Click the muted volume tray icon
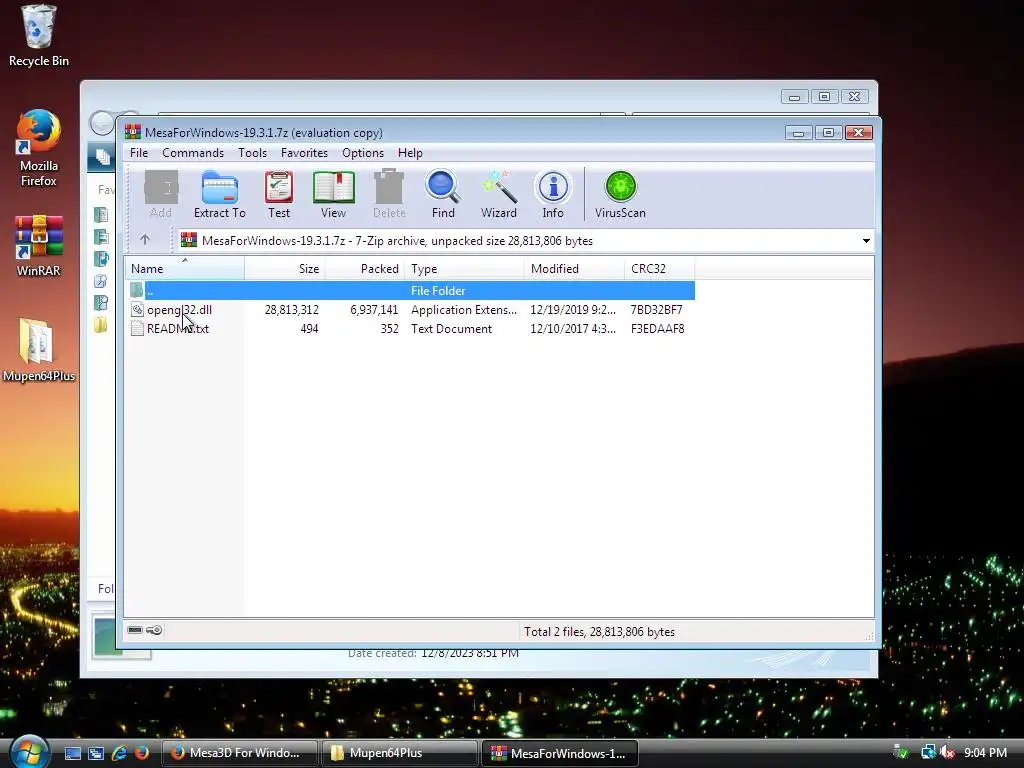 pyautogui.click(x=946, y=753)
